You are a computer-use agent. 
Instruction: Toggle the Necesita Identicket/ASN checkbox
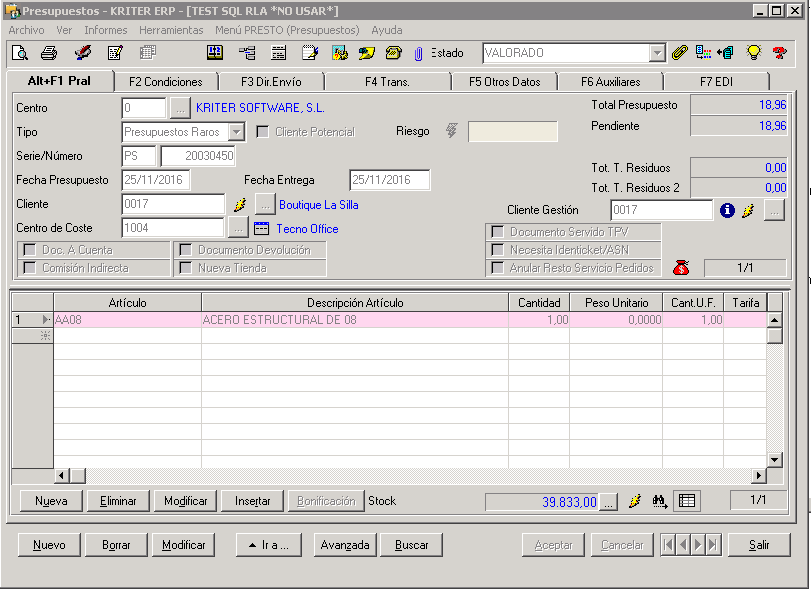498,250
